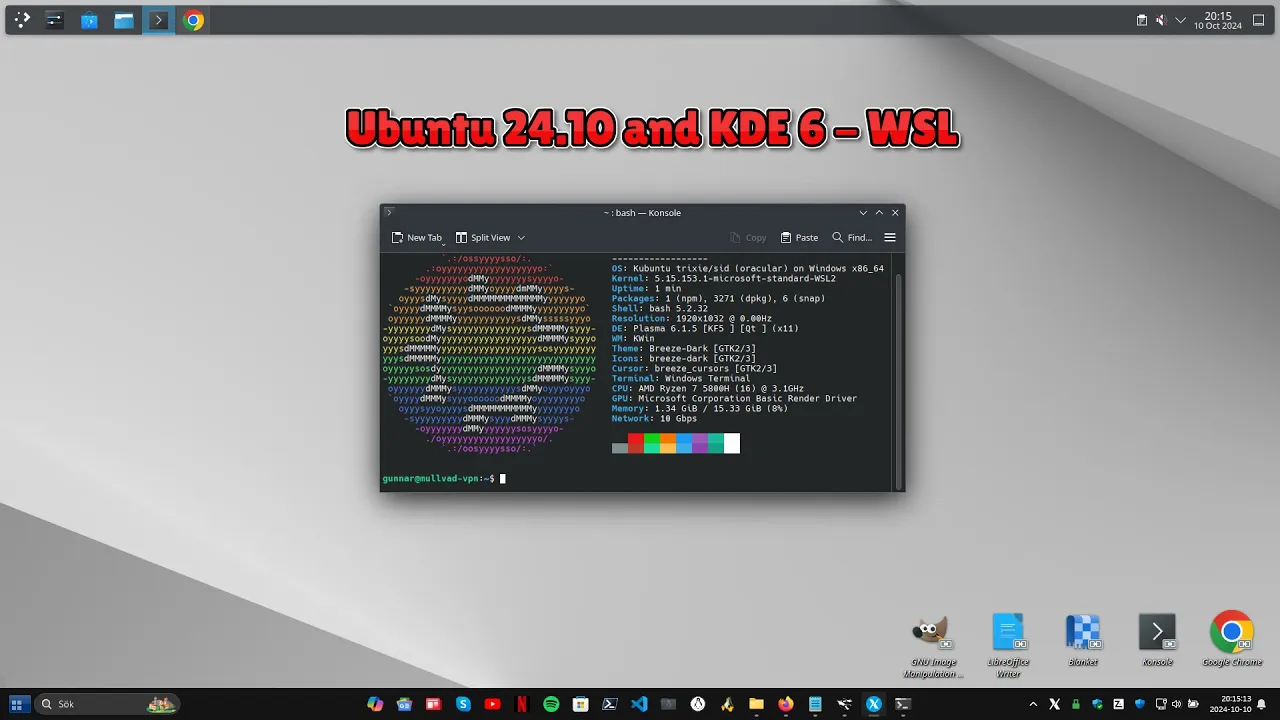
Task: Click the OS: Kubuntu trixie/sid line
Action: (x=748, y=269)
